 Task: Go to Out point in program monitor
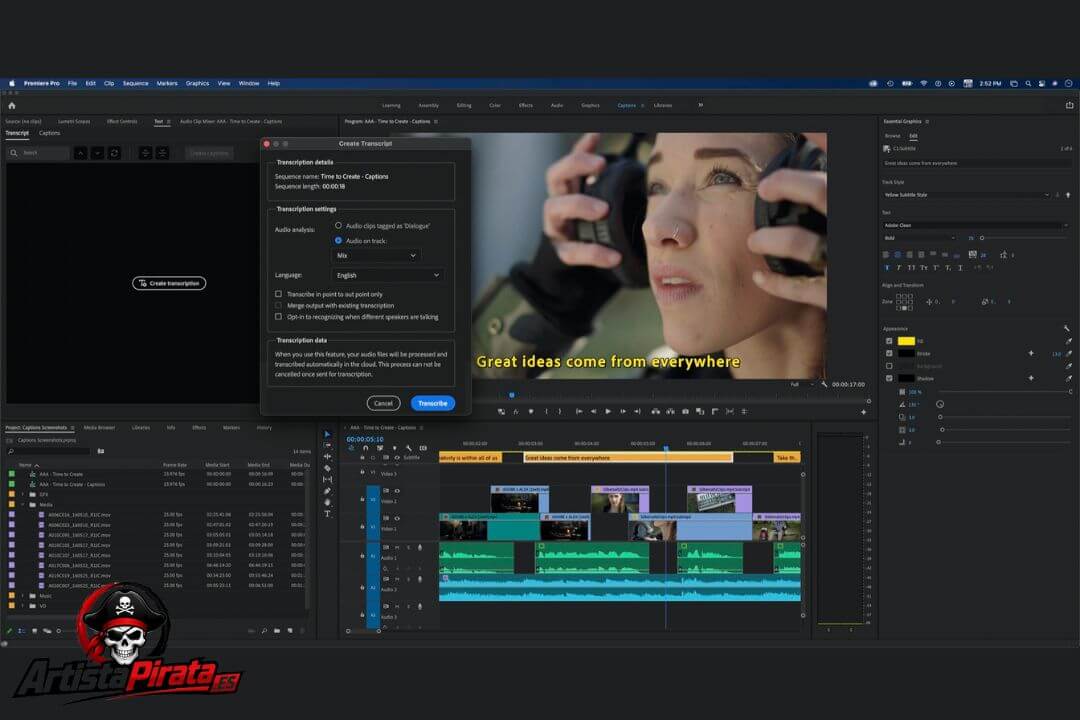(637, 411)
